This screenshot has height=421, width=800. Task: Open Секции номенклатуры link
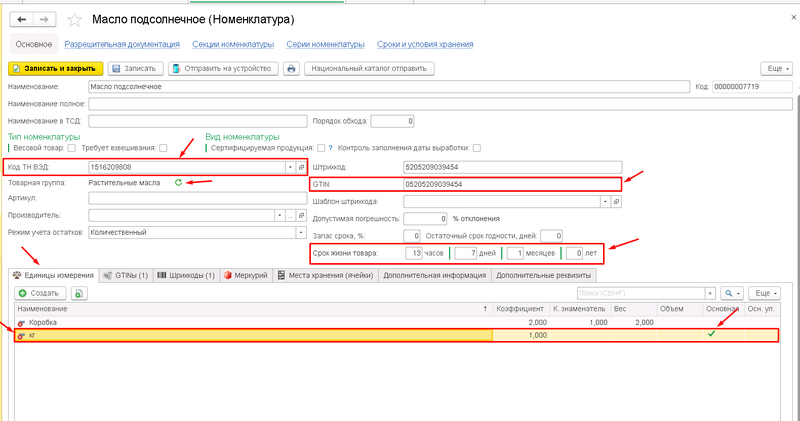pyautogui.click(x=233, y=44)
